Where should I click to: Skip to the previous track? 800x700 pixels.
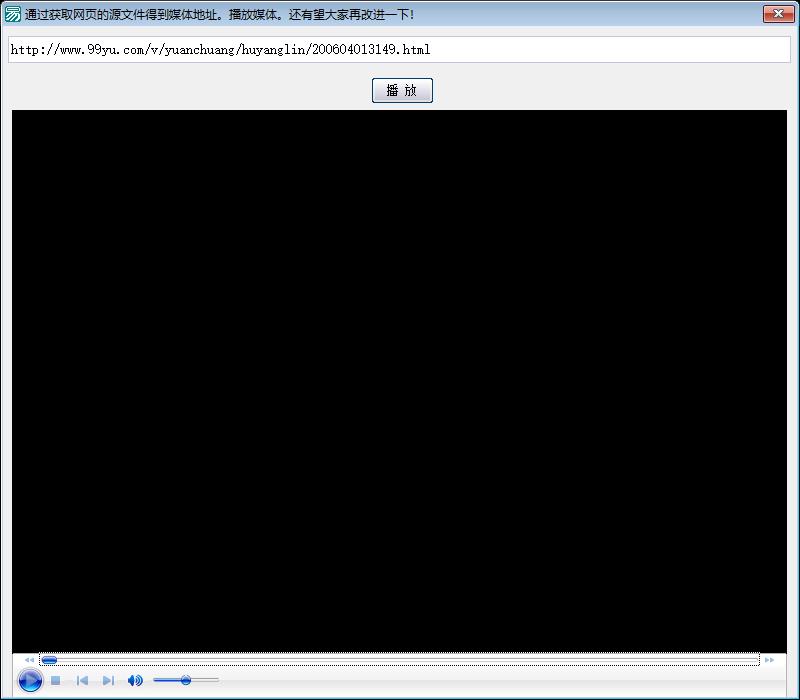(x=82, y=680)
